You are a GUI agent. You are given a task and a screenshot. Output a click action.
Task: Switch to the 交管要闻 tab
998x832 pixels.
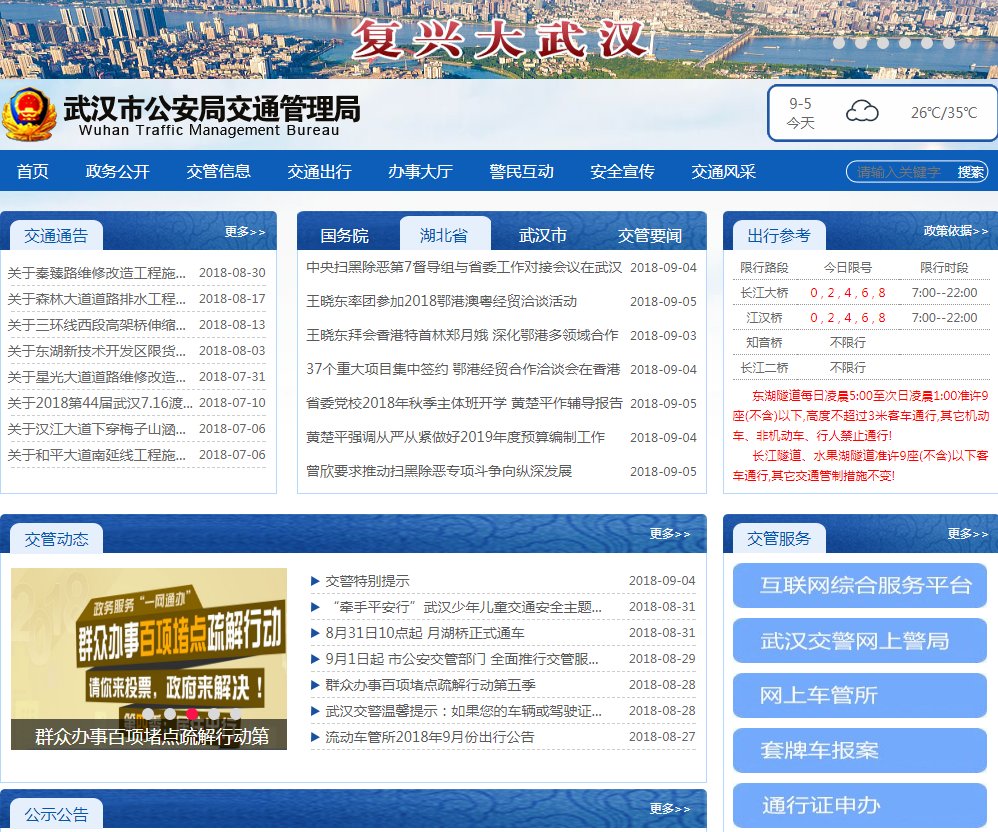click(x=651, y=235)
